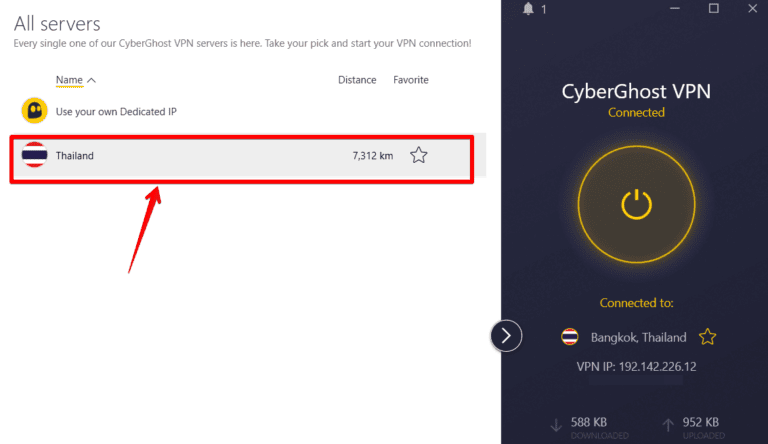Sort servers by Distance column
Screen dimensions: 768x444
pyautogui.click(x=357, y=80)
